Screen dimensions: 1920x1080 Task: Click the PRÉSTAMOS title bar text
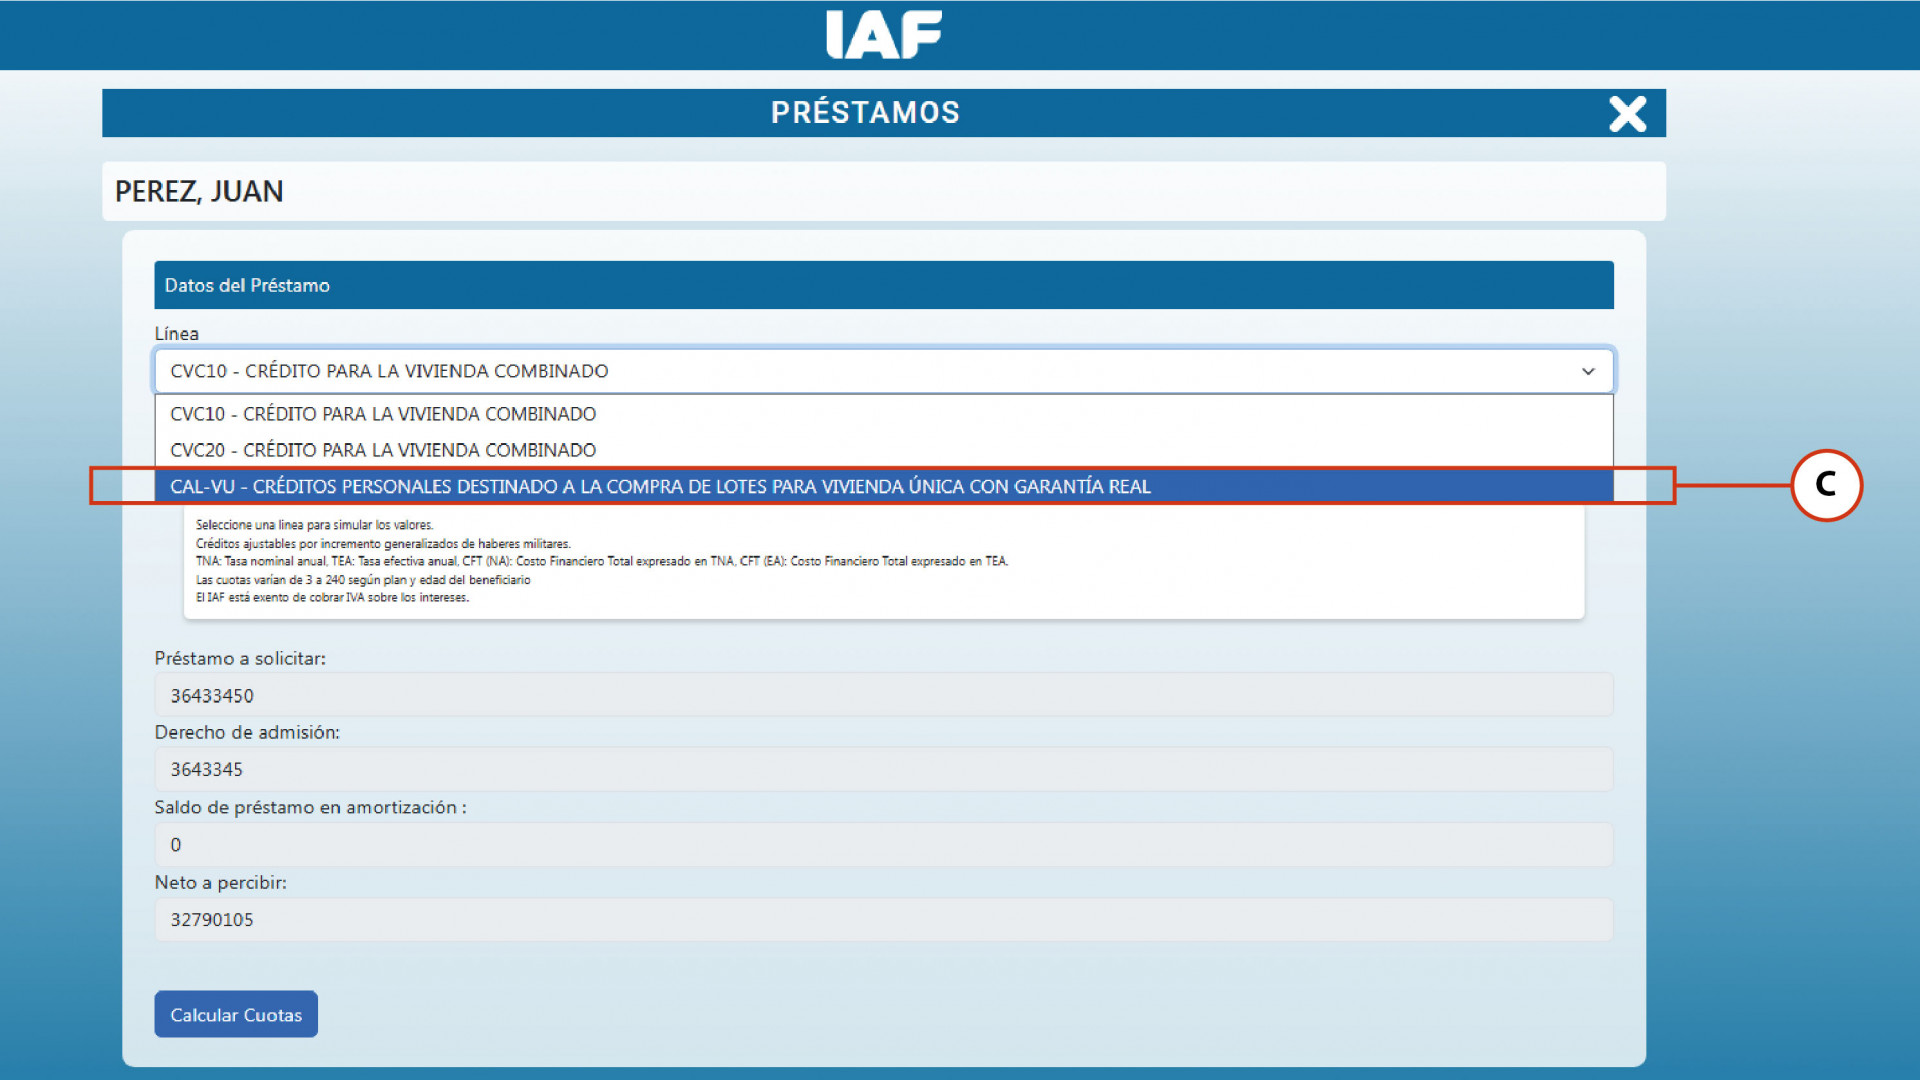tap(865, 113)
